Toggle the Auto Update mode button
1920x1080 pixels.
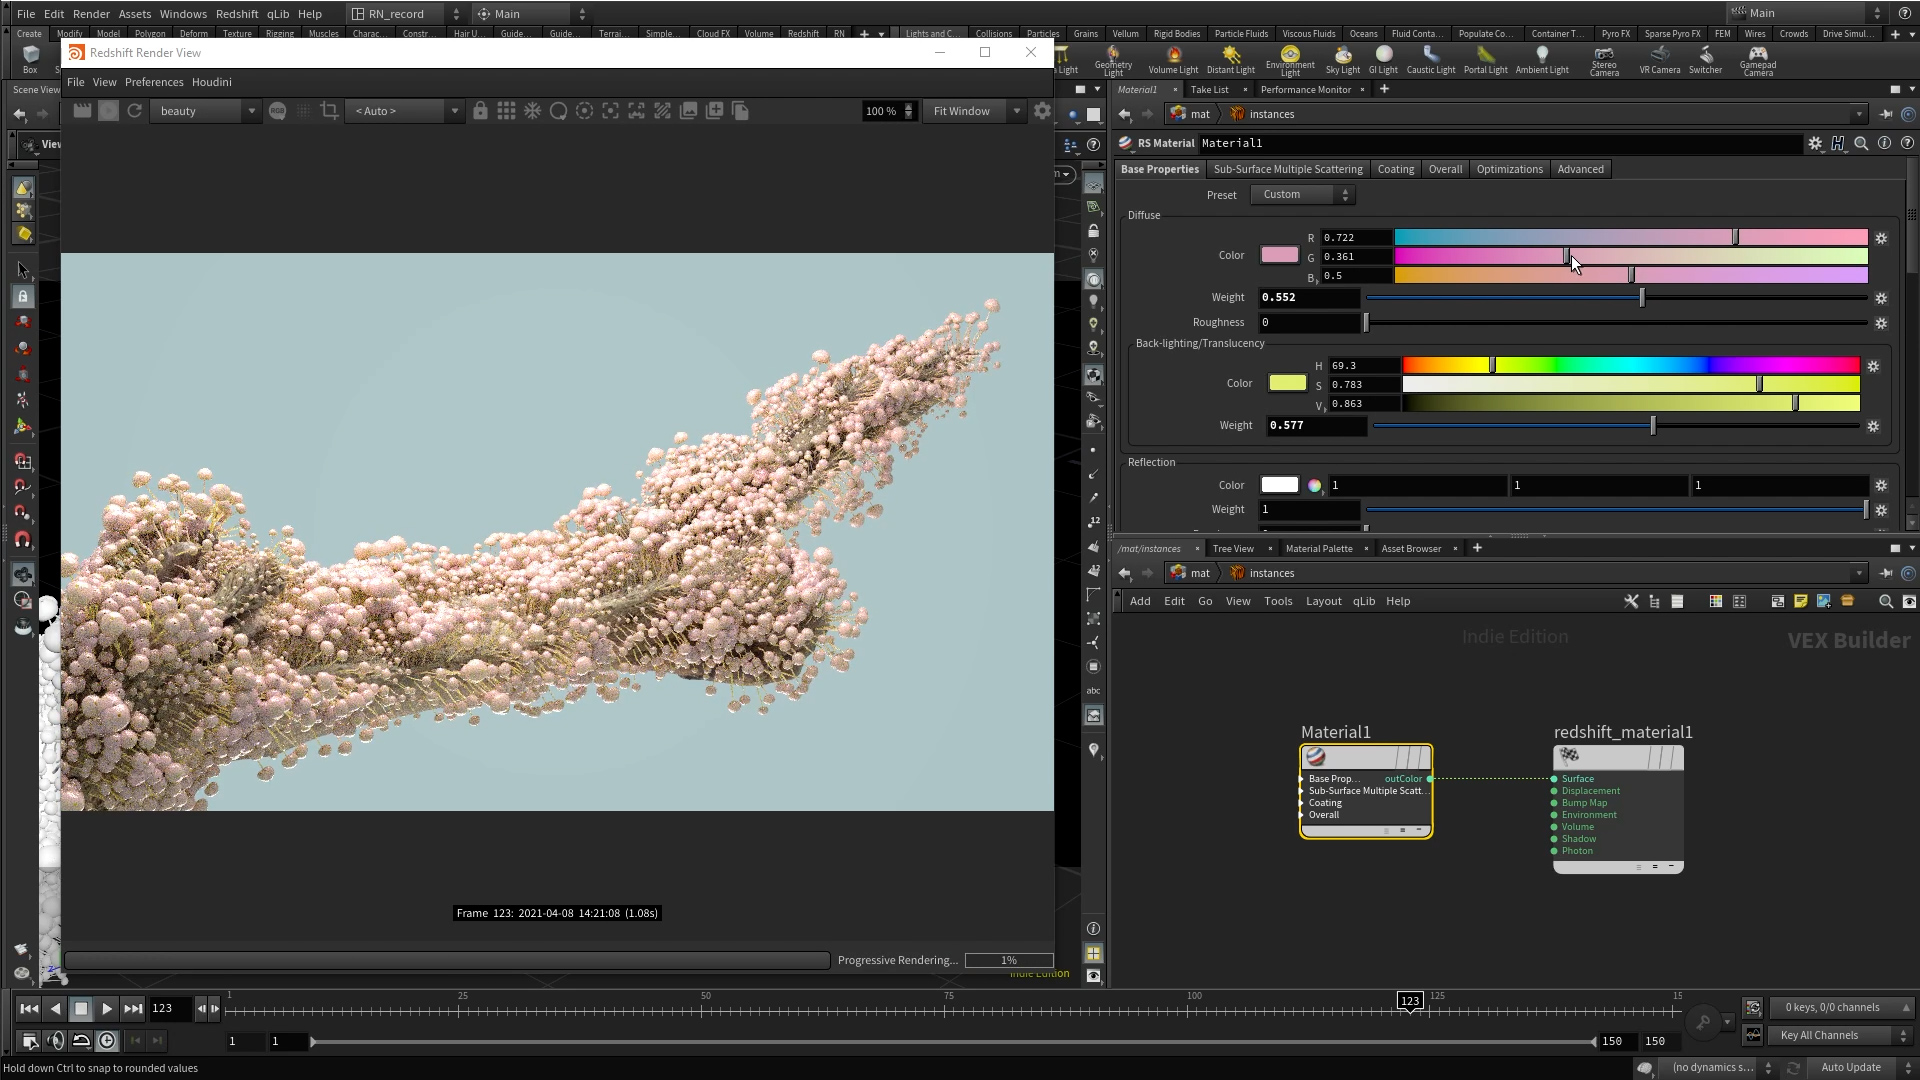pyautogui.click(x=1850, y=1067)
